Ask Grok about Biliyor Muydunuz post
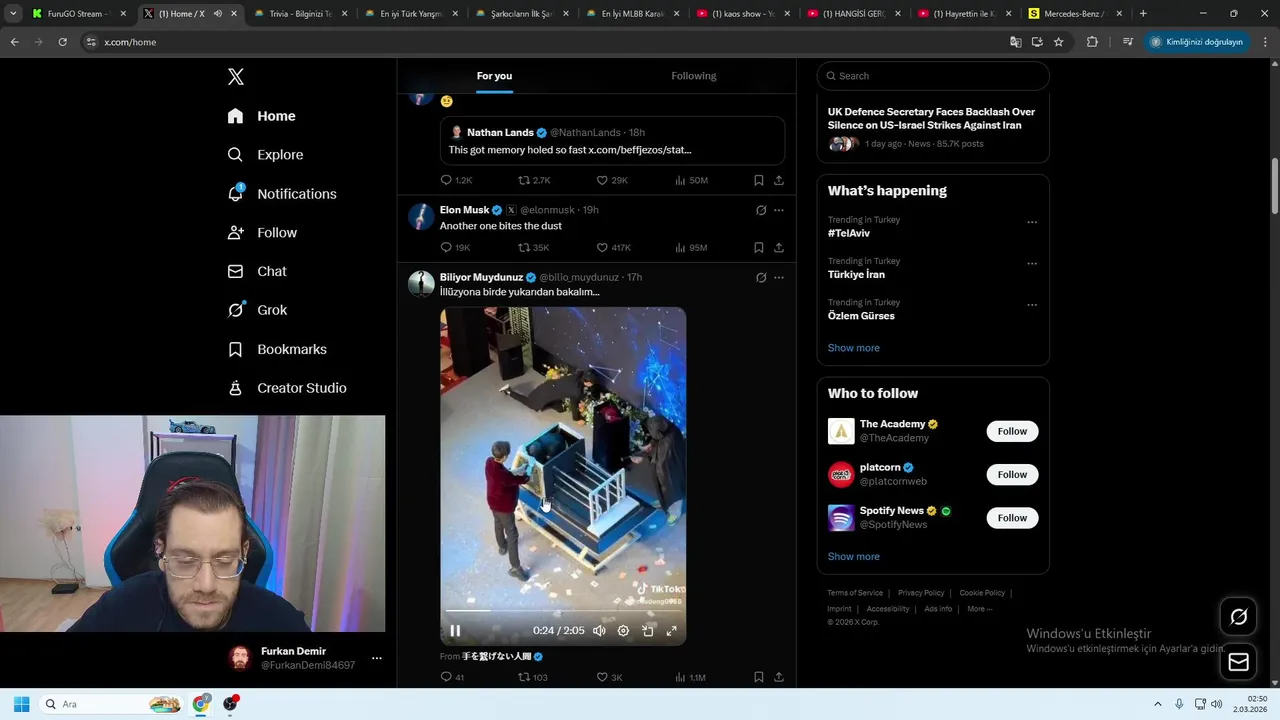Viewport: 1280px width, 720px height. tap(761, 277)
